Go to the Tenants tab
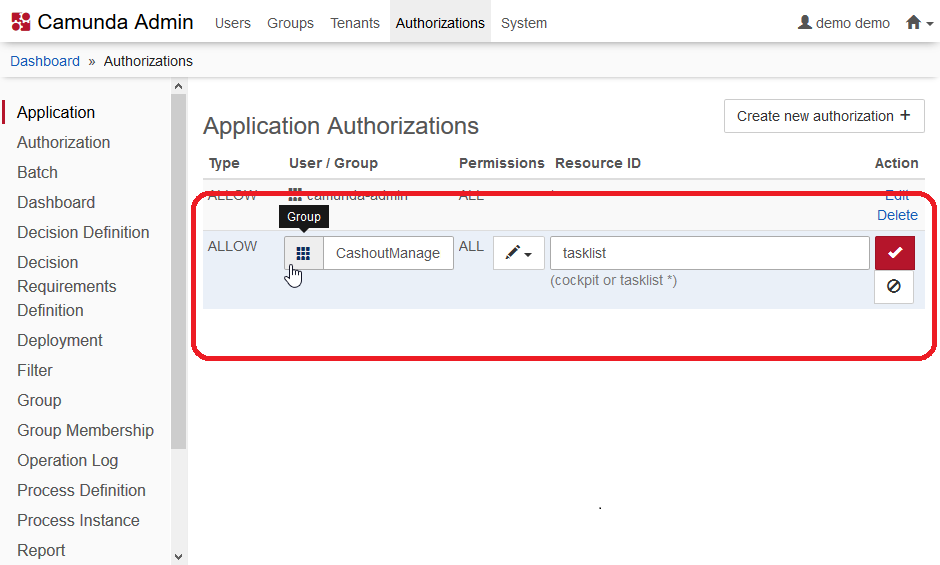940x565 pixels. (x=355, y=23)
